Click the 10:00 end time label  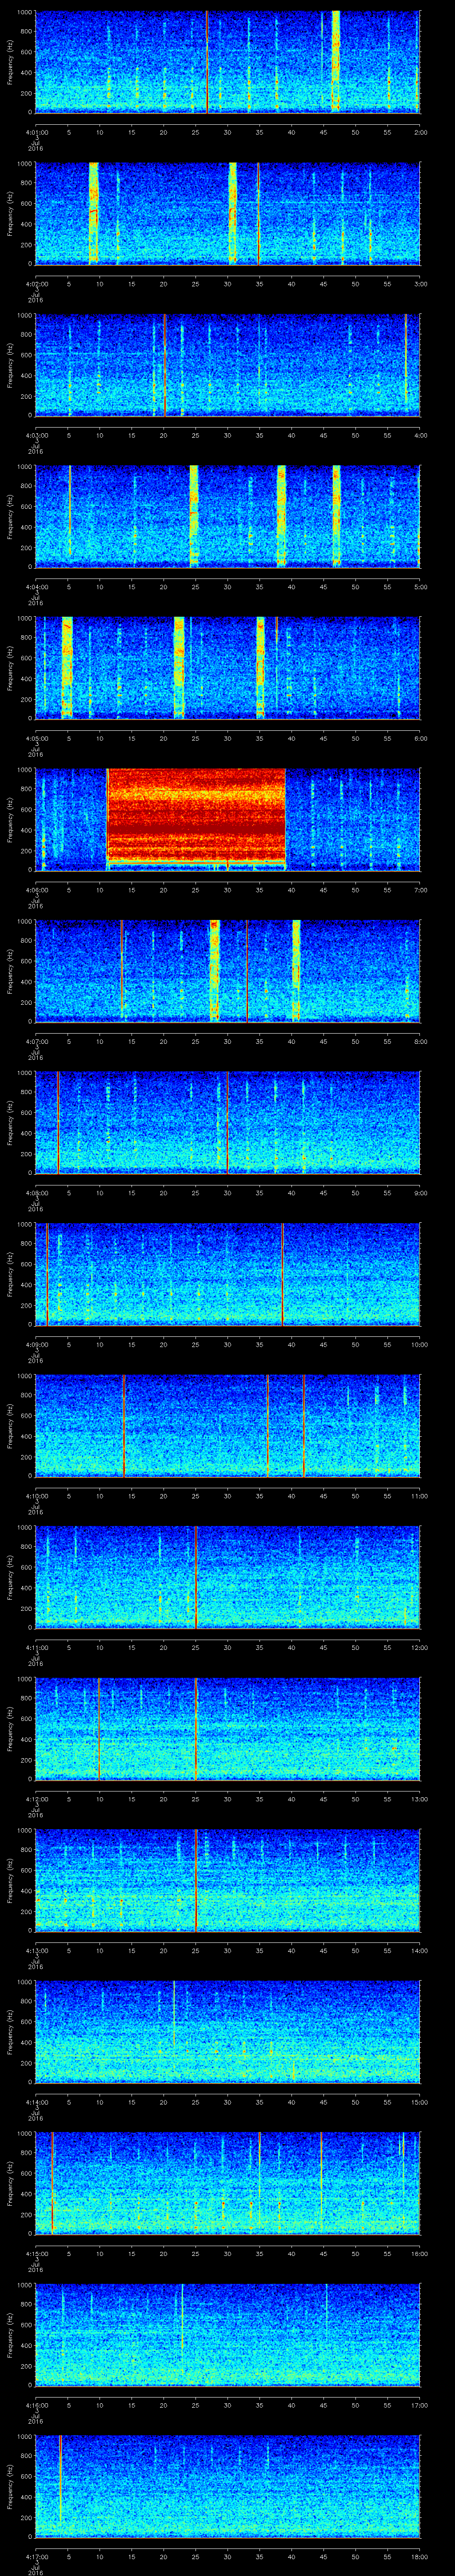(419, 1344)
